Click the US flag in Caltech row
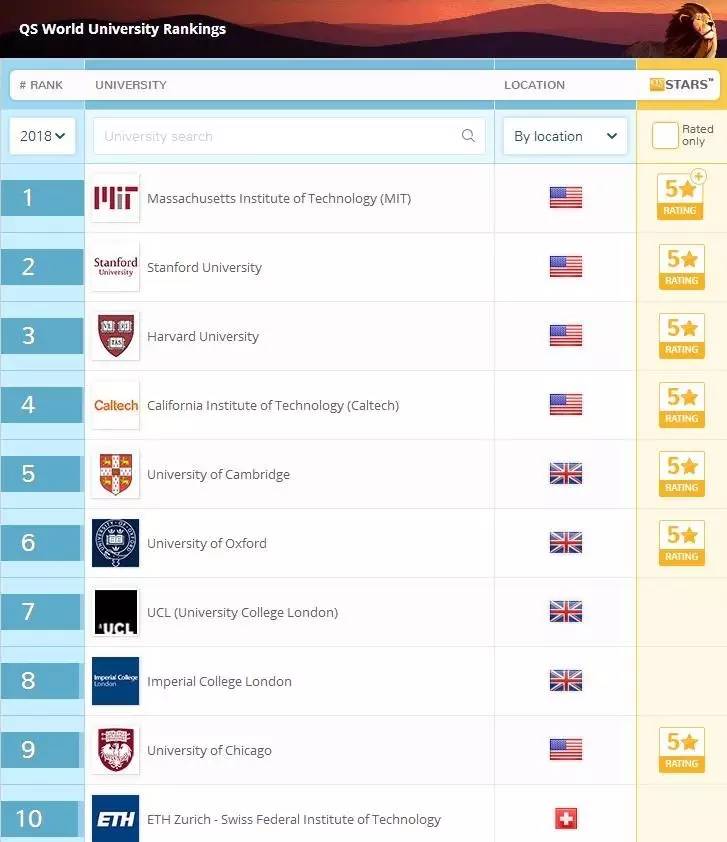Viewport: 727px width, 842px height. click(566, 404)
